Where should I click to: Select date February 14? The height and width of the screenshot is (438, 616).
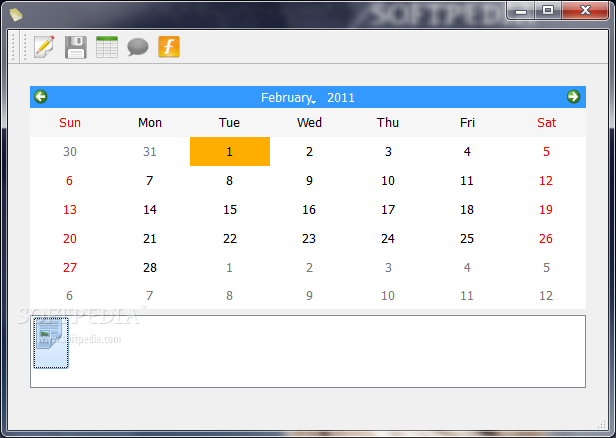[150, 209]
